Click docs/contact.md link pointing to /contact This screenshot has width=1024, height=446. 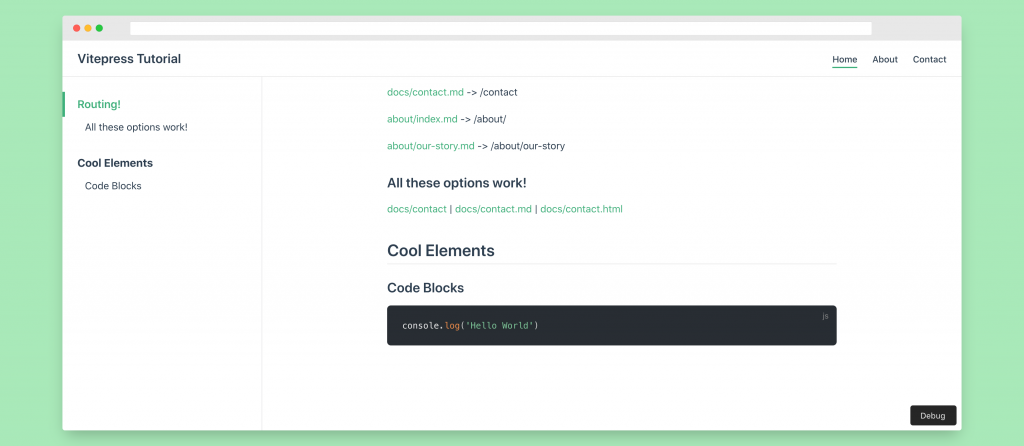coord(425,92)
